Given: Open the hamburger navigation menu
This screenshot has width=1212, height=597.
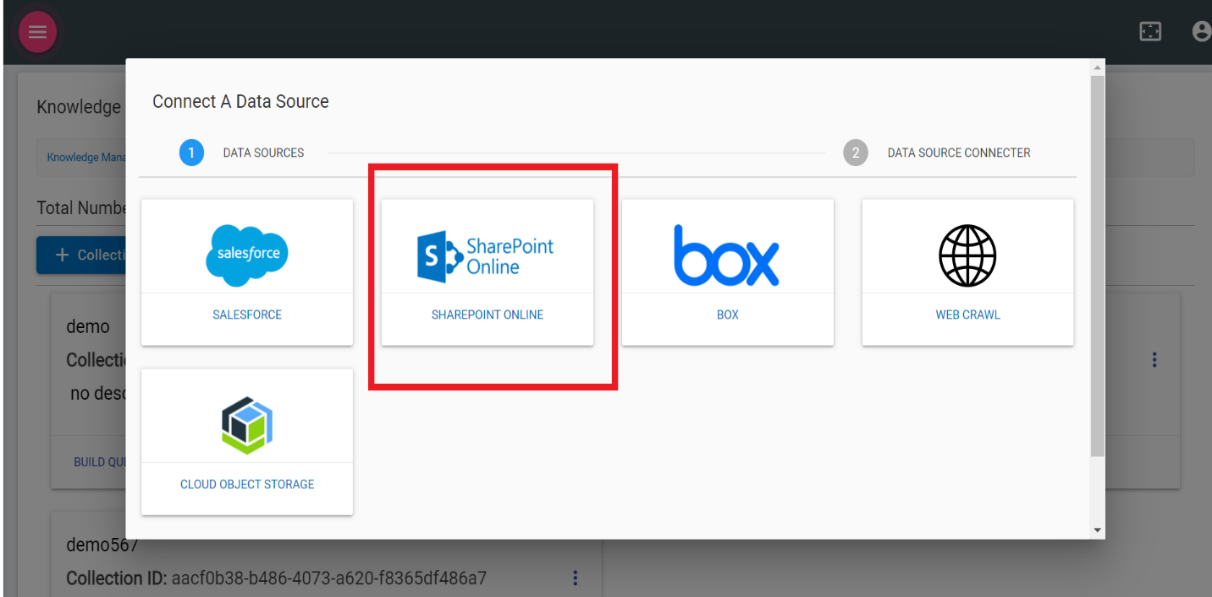Looking at the screenshot, I should (37, 31).
